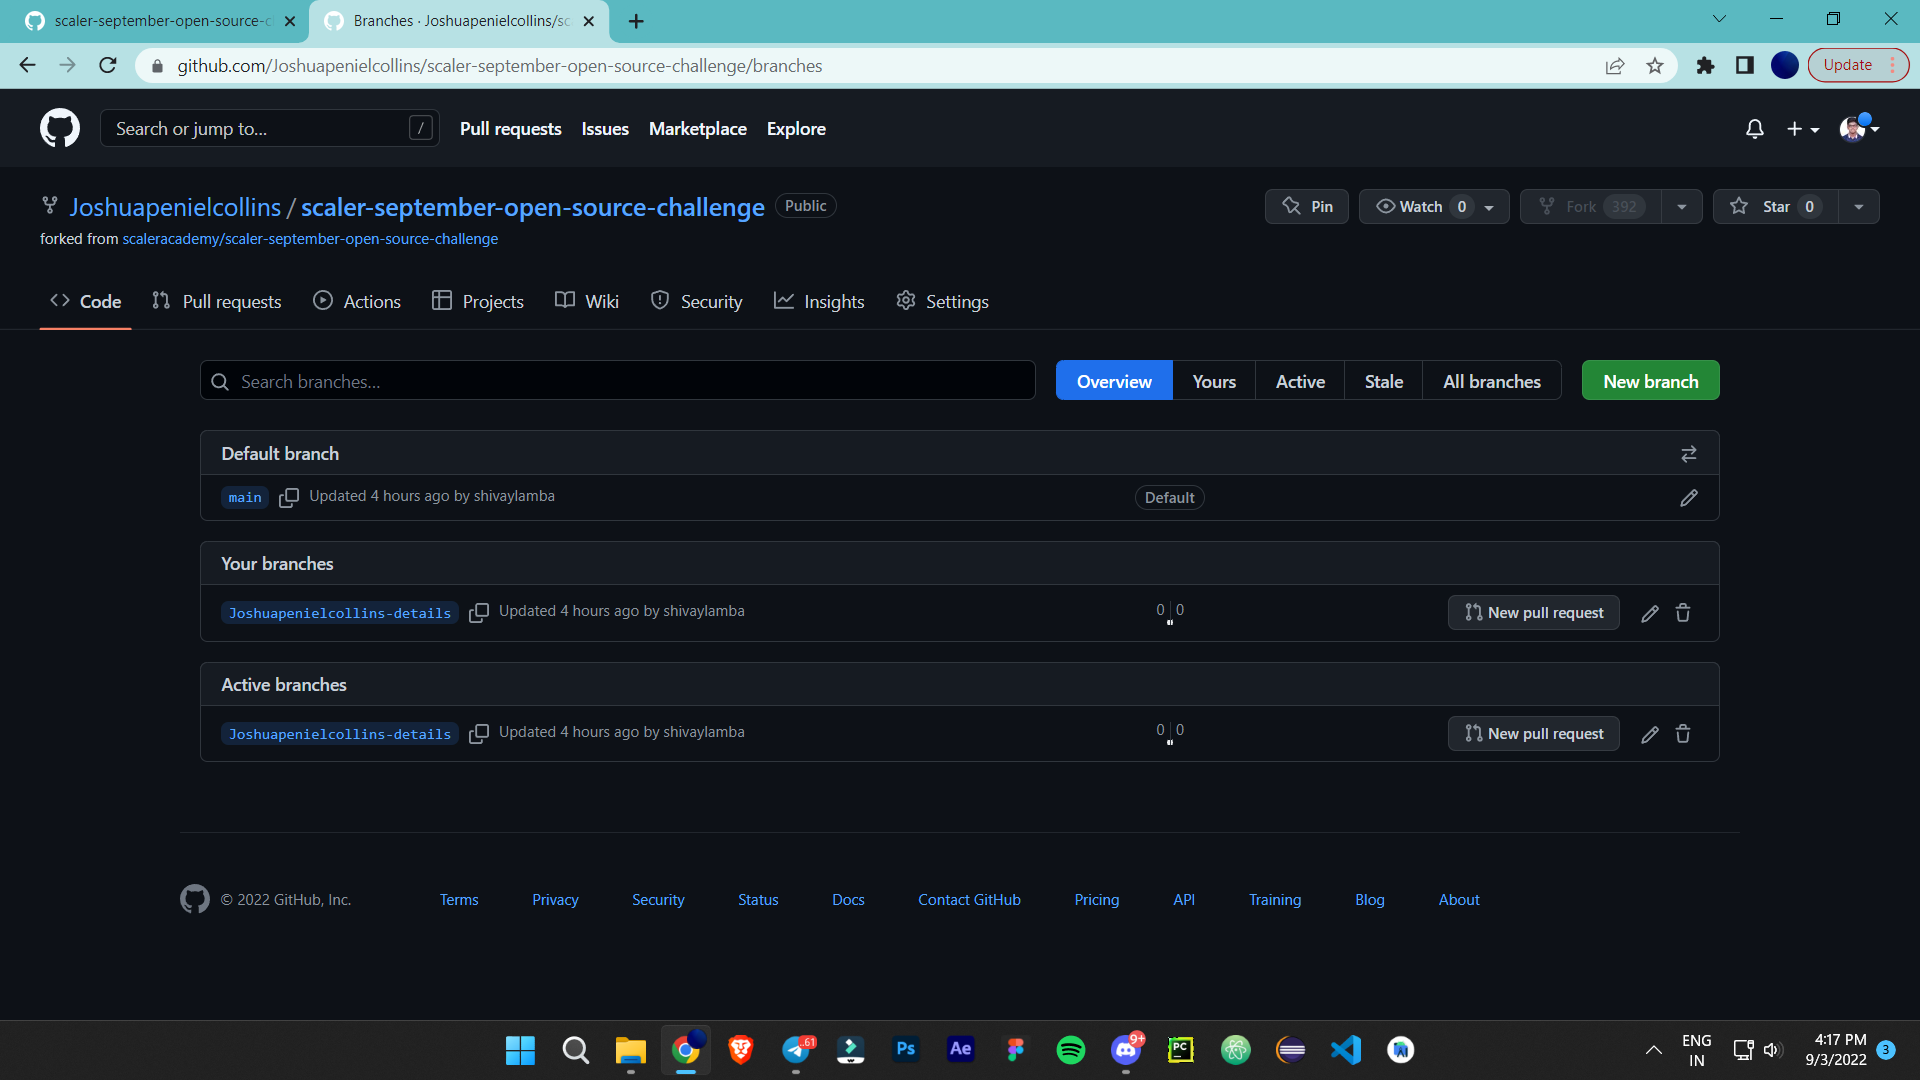Bookmark the page via address bar star
The height and width of the screenshot is (1080, 1920).
(x=1655, y=65)
